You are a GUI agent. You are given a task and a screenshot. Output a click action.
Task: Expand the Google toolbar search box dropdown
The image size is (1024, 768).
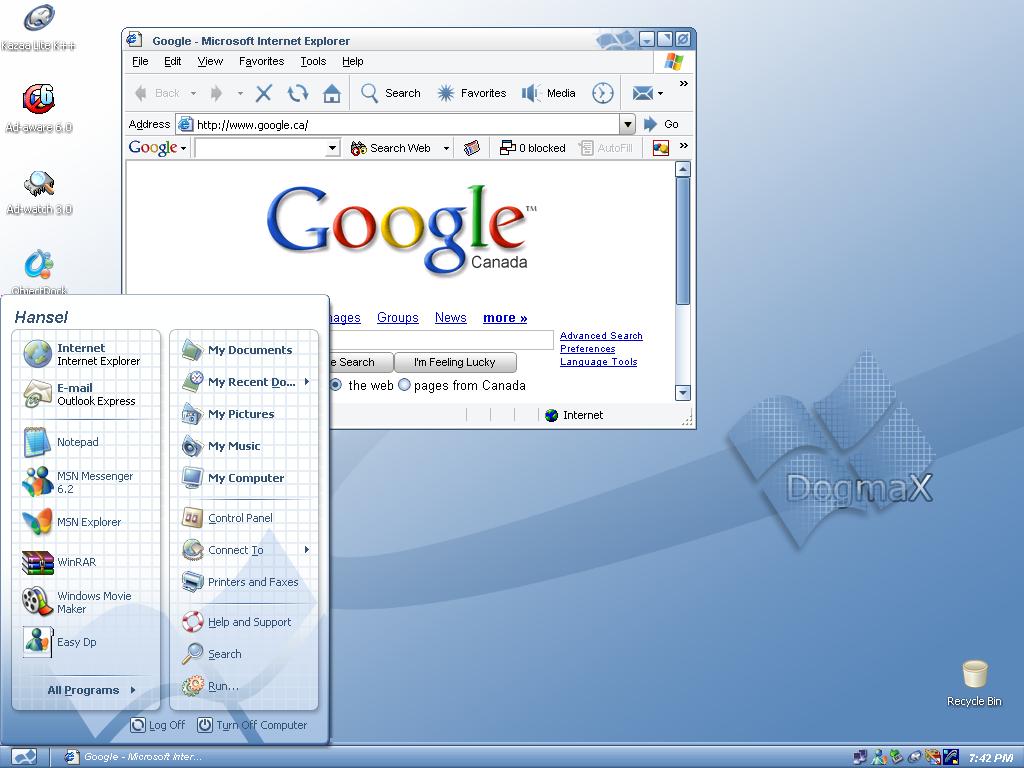332,148
